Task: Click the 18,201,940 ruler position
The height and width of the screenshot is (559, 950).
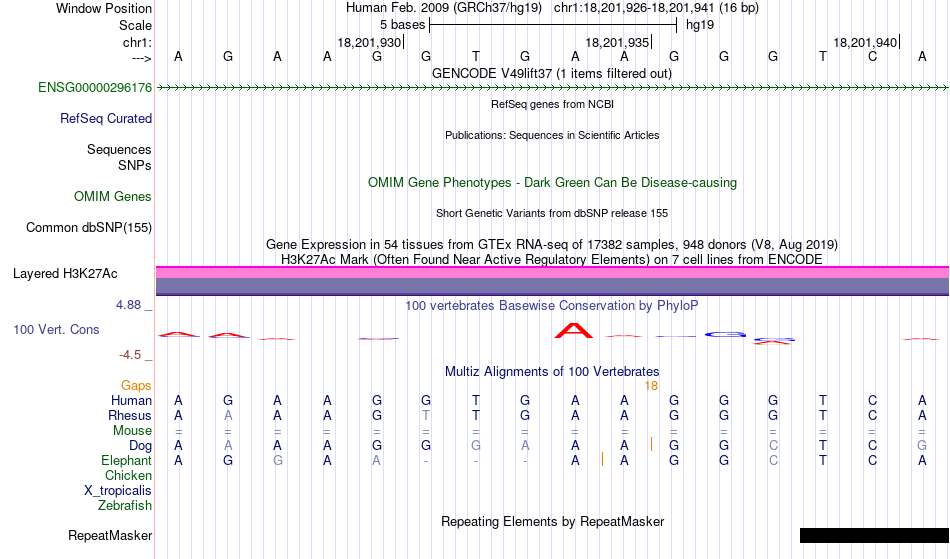Action: [865, 42]
